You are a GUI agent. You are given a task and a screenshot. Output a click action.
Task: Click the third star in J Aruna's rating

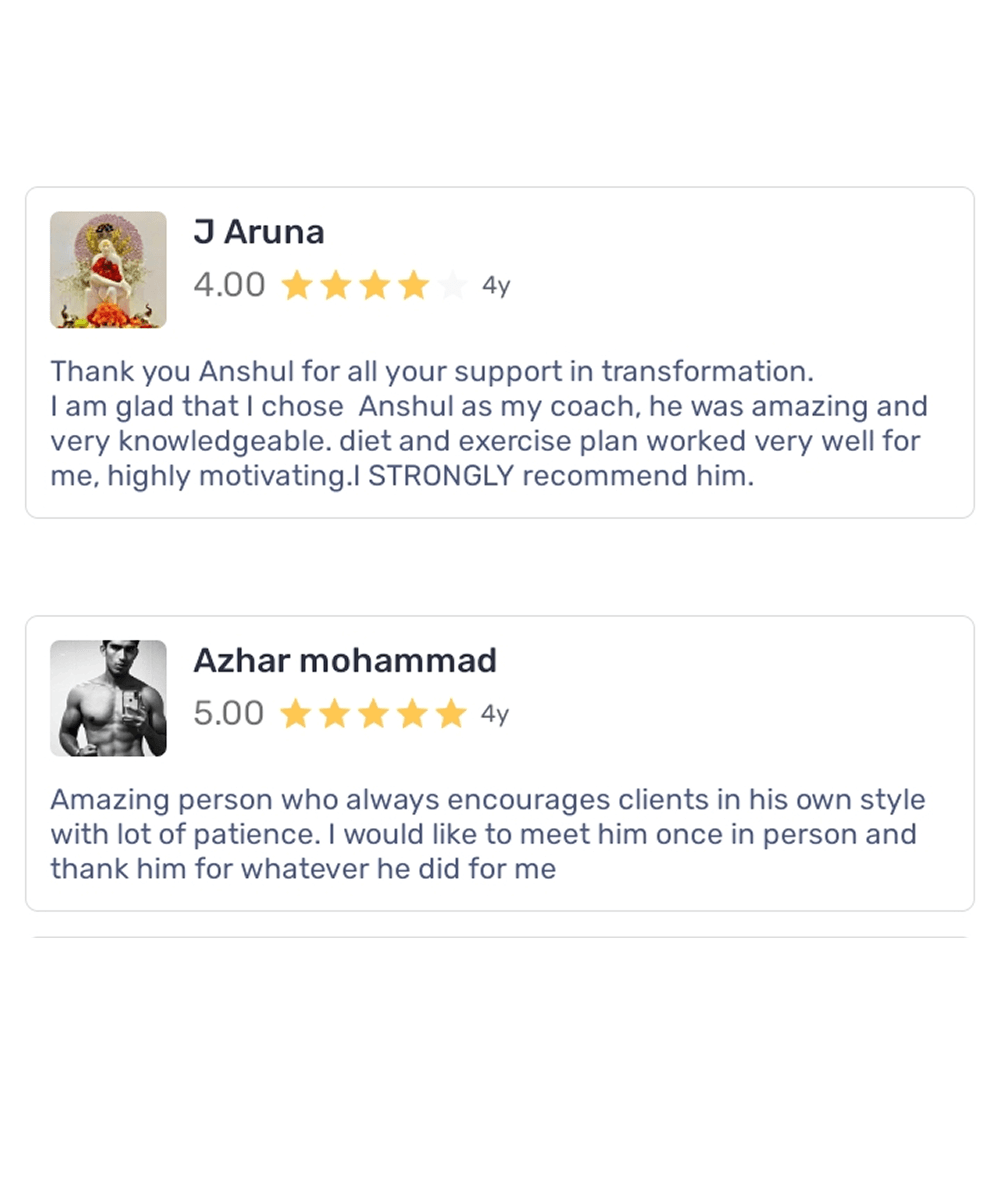pos(374,286)
